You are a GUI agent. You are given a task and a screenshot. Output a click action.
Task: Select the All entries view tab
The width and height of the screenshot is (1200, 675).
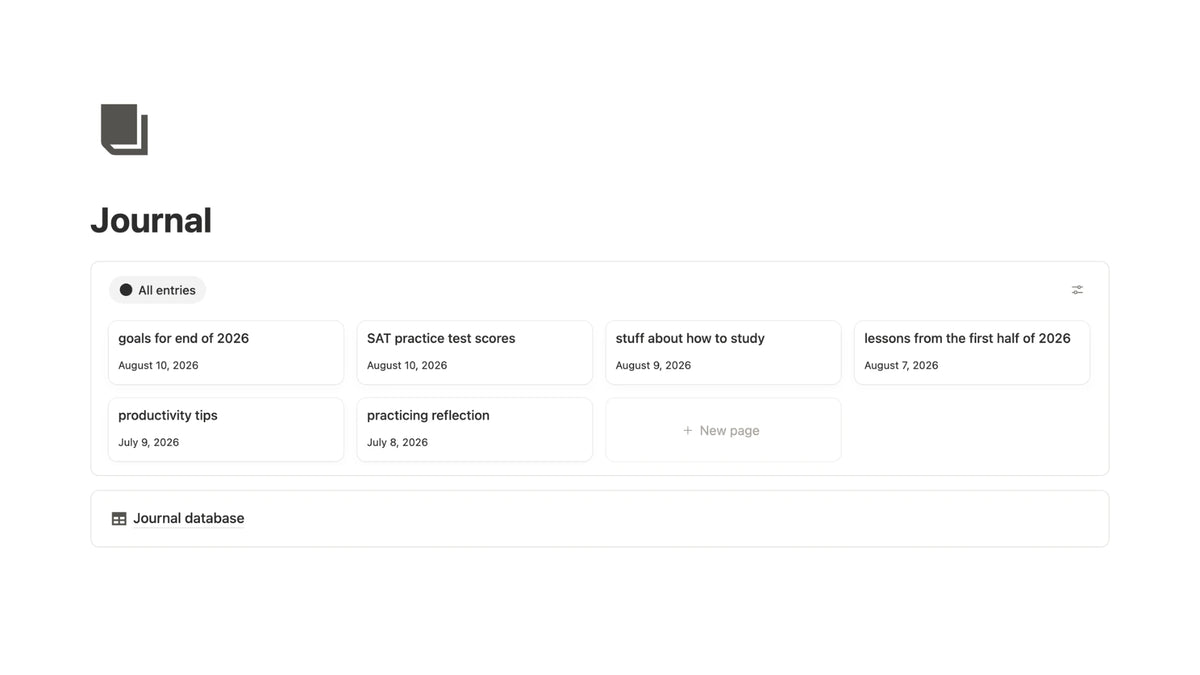click(157, 290)
